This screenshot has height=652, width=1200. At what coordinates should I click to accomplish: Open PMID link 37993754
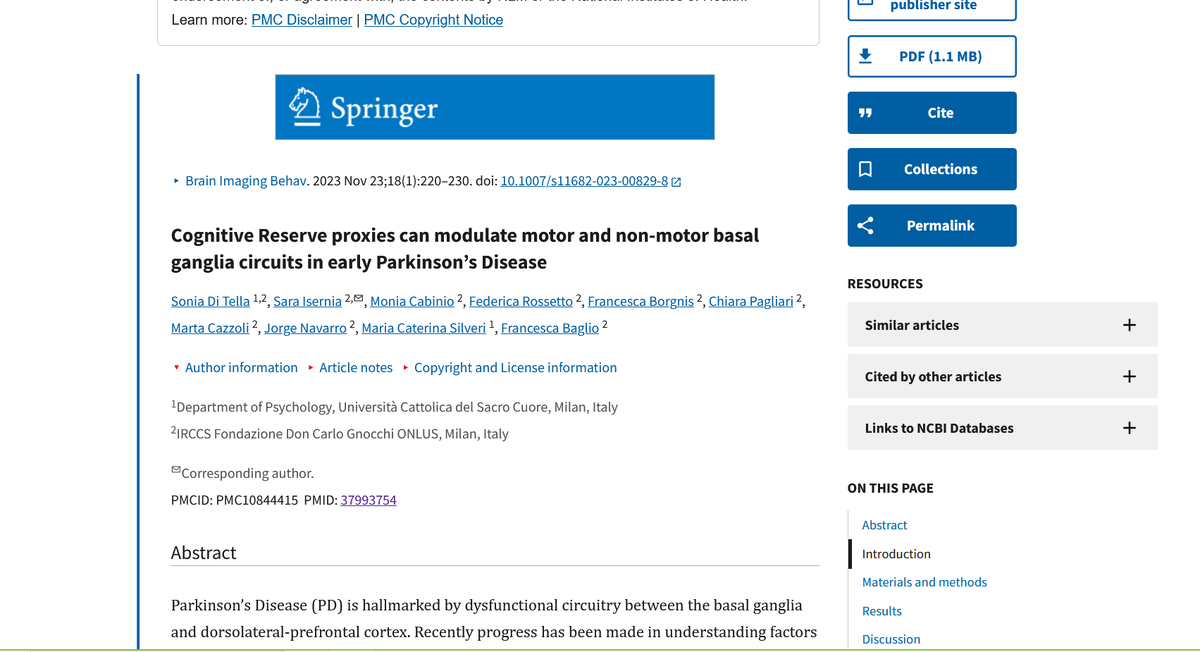pyautogui.click(x=368, y=500)
